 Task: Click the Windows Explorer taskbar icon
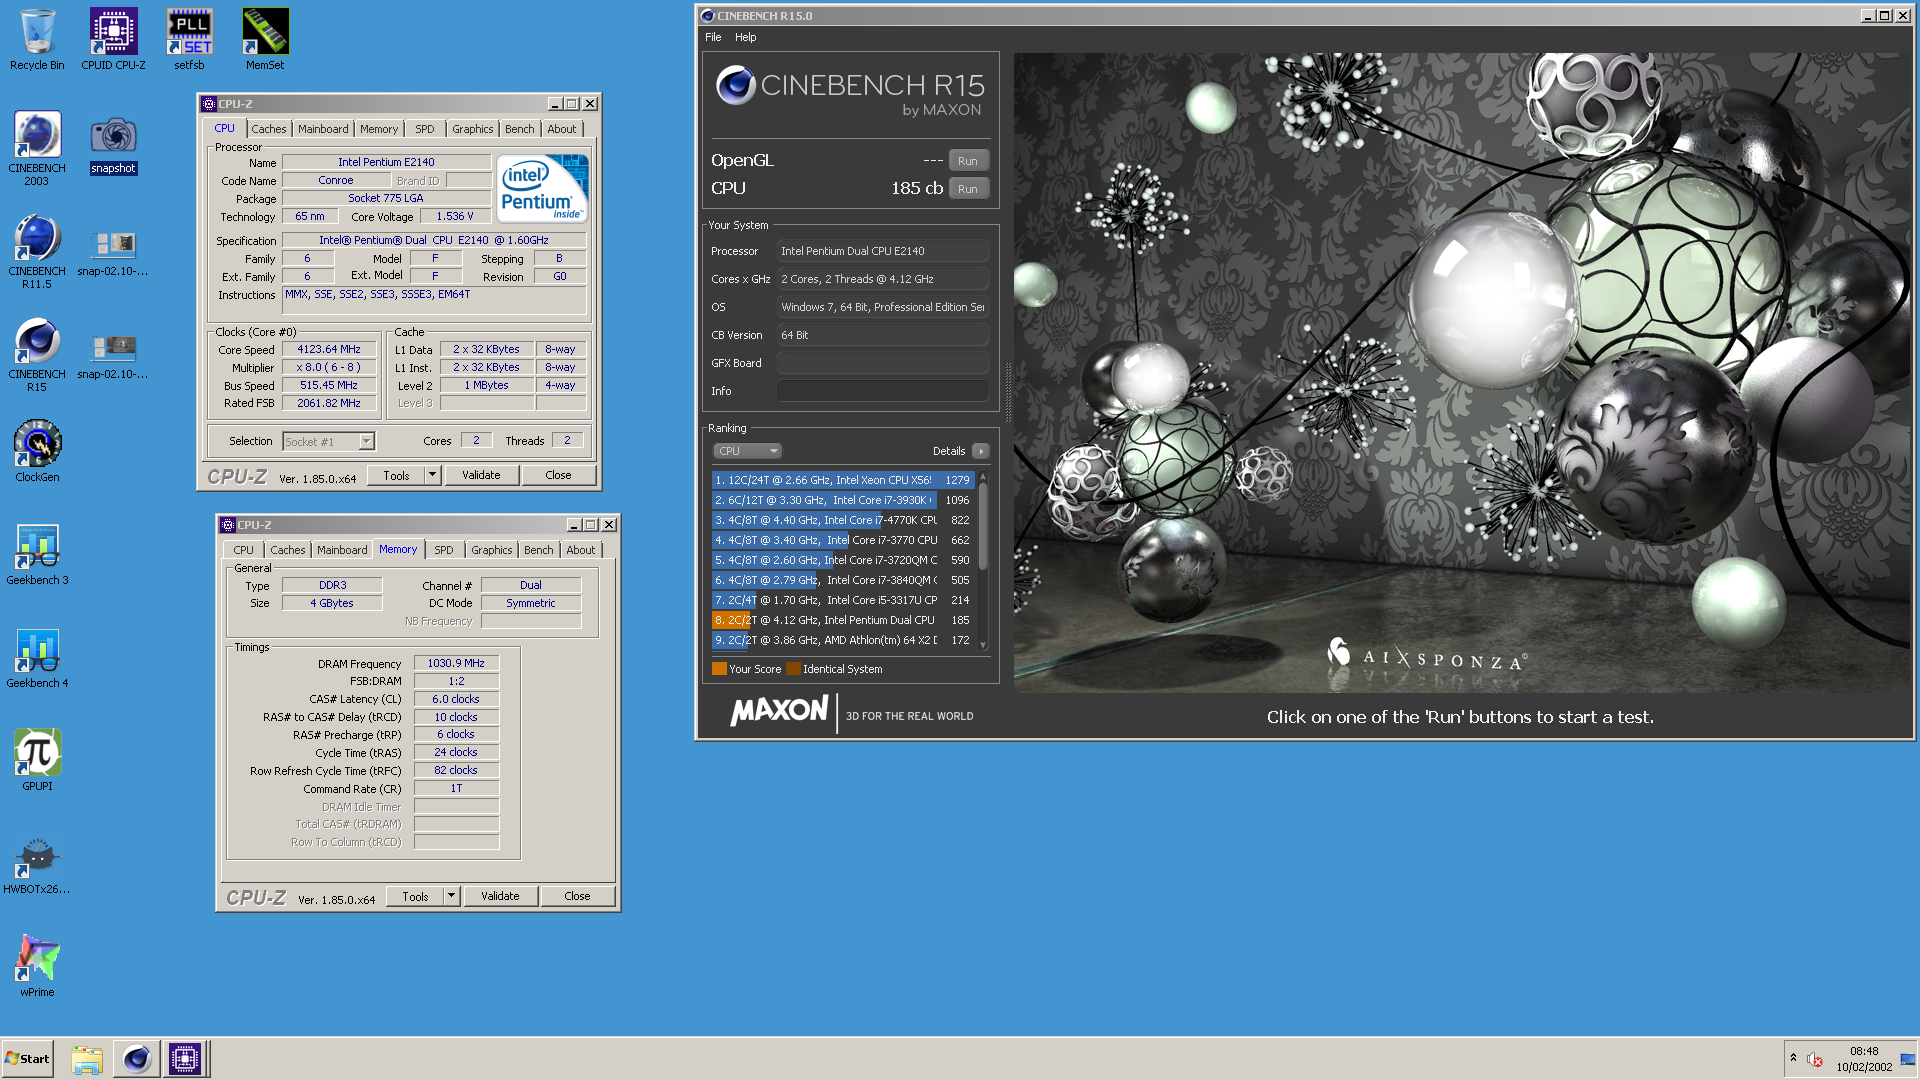87,1059
